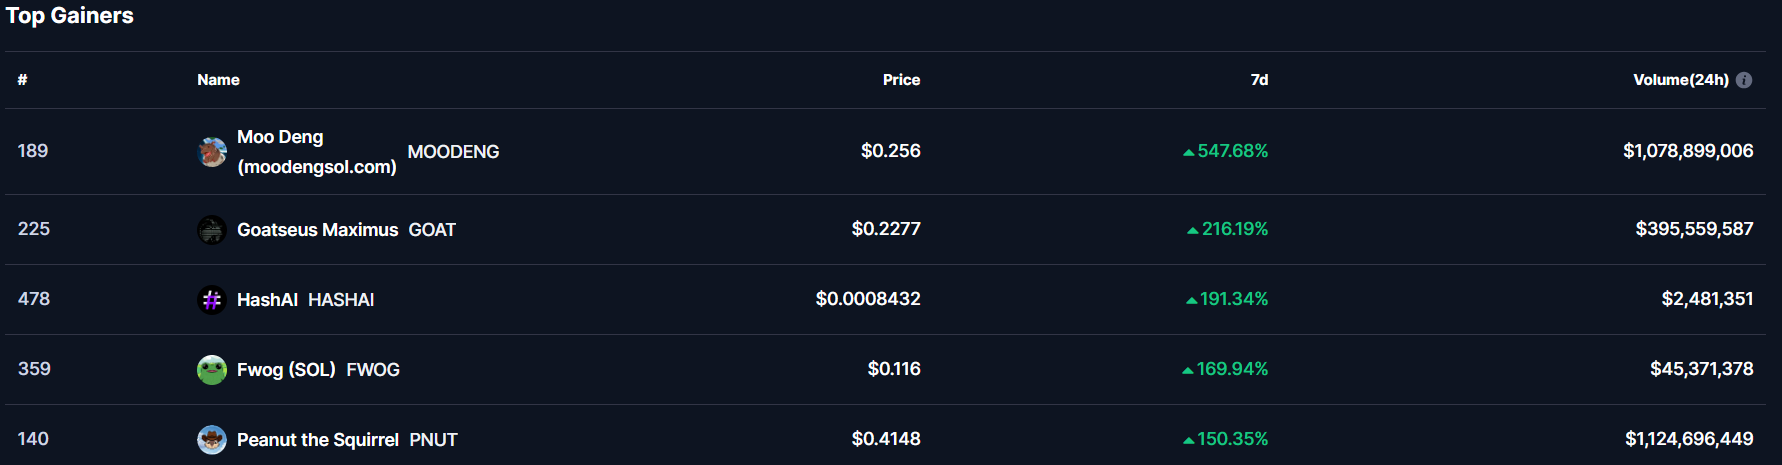The height and width of the screenshot is (465, 1782).
Task: Sort by the Volume(24h) column header
Action: pyautogui.click(x=1681, y=80)
